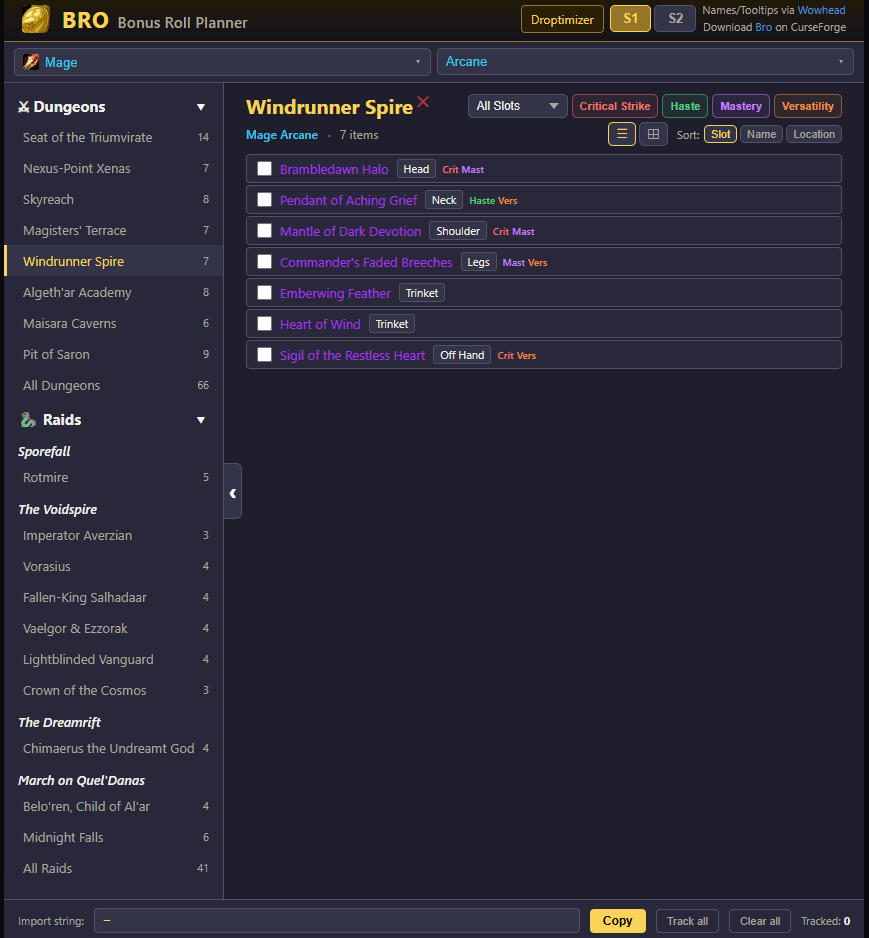
Task: Select Imperator Averzian raid boss
Action: [114, 535]
